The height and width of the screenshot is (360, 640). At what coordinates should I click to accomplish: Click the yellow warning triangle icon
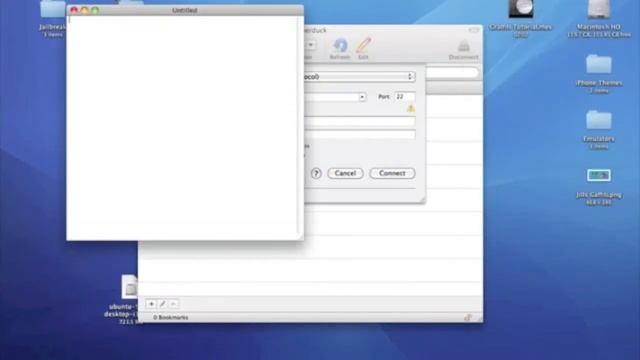(411, 109)
